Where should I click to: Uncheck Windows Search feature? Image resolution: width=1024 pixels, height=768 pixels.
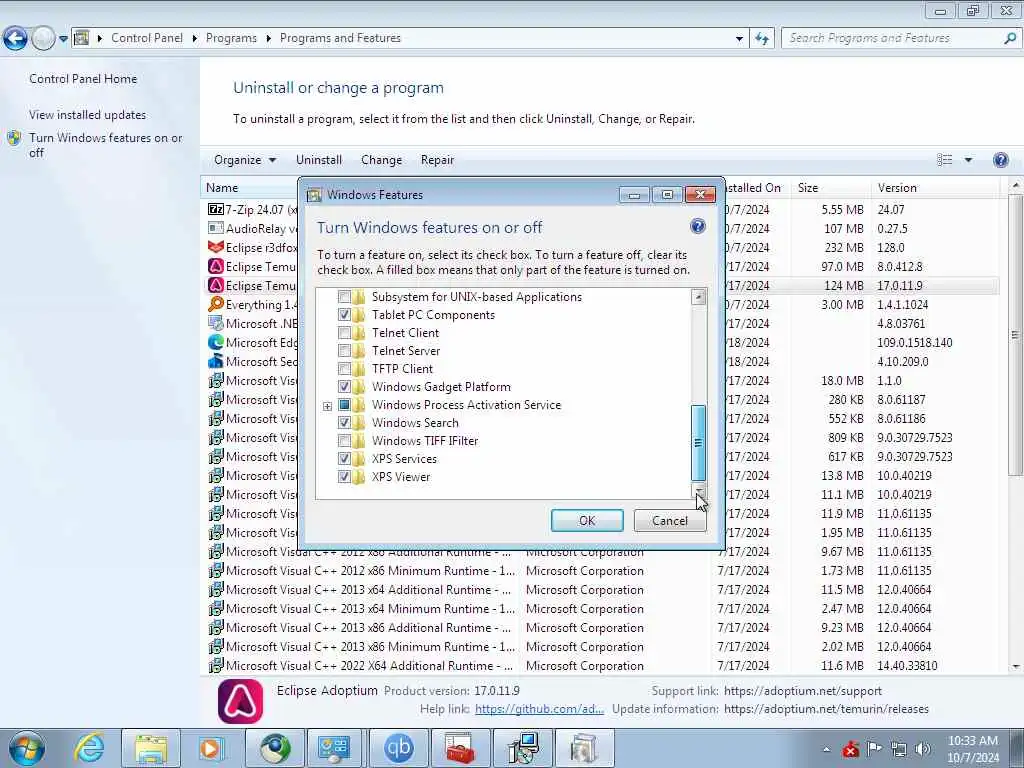(x=344, y=423)
